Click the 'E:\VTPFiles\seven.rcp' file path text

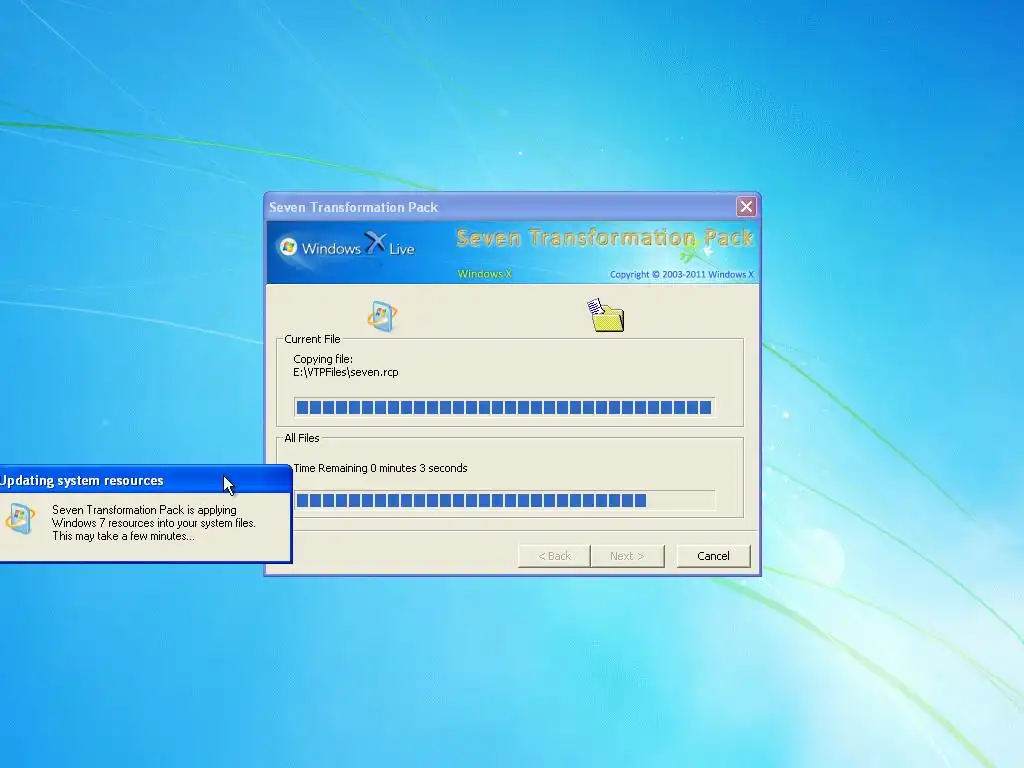click(x=345, y=372)
